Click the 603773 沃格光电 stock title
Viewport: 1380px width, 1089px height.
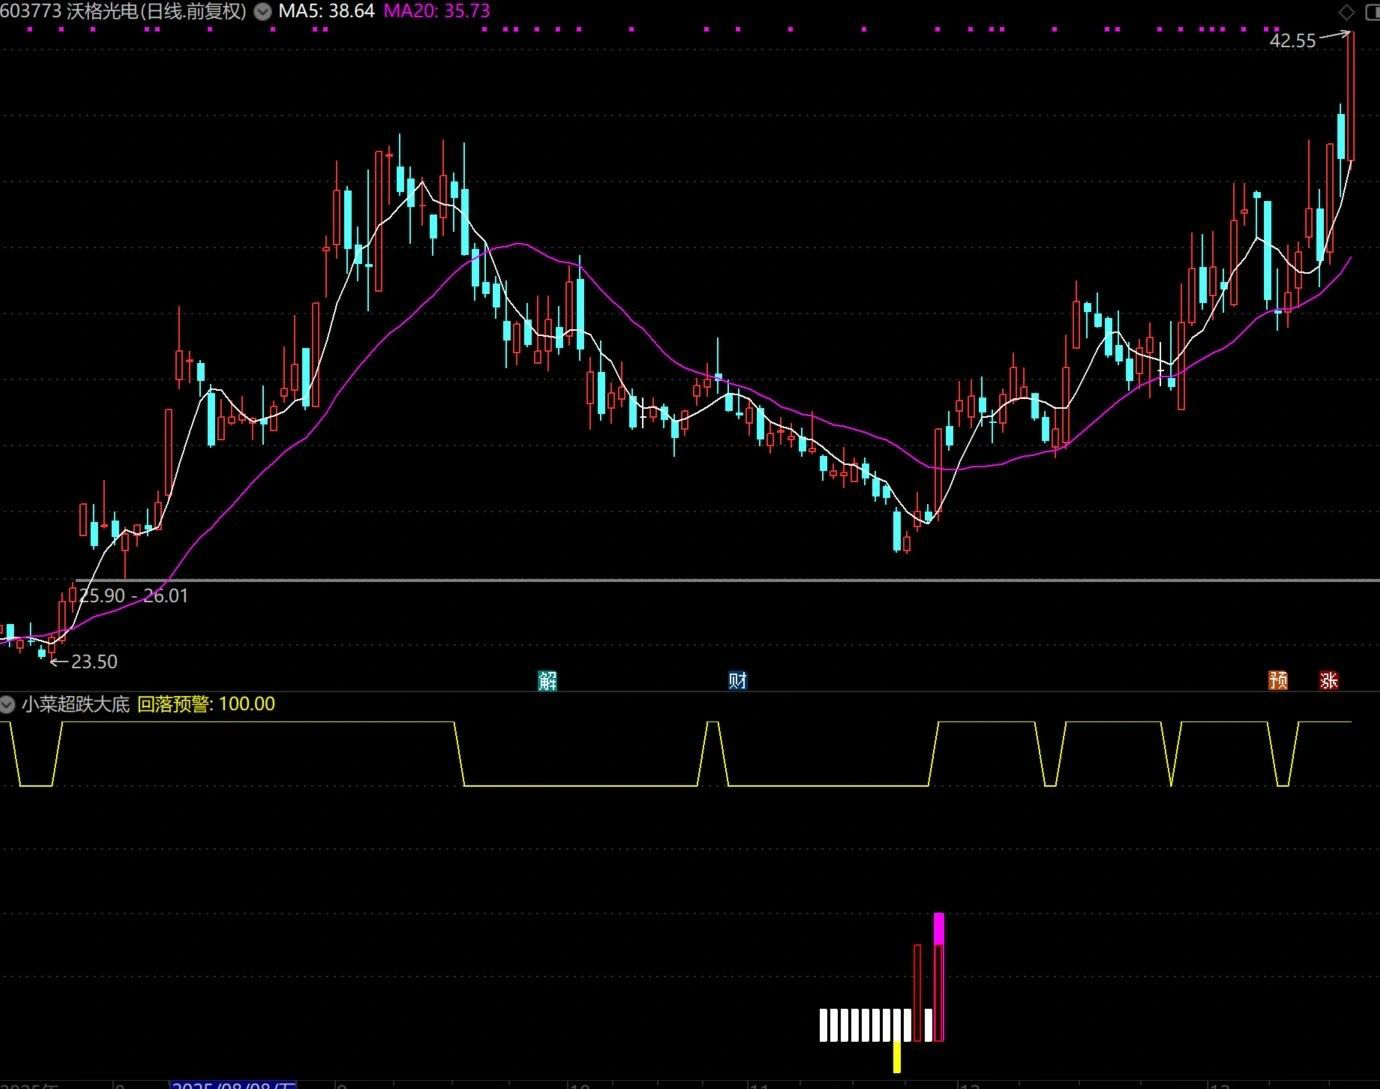coord(124,12)
